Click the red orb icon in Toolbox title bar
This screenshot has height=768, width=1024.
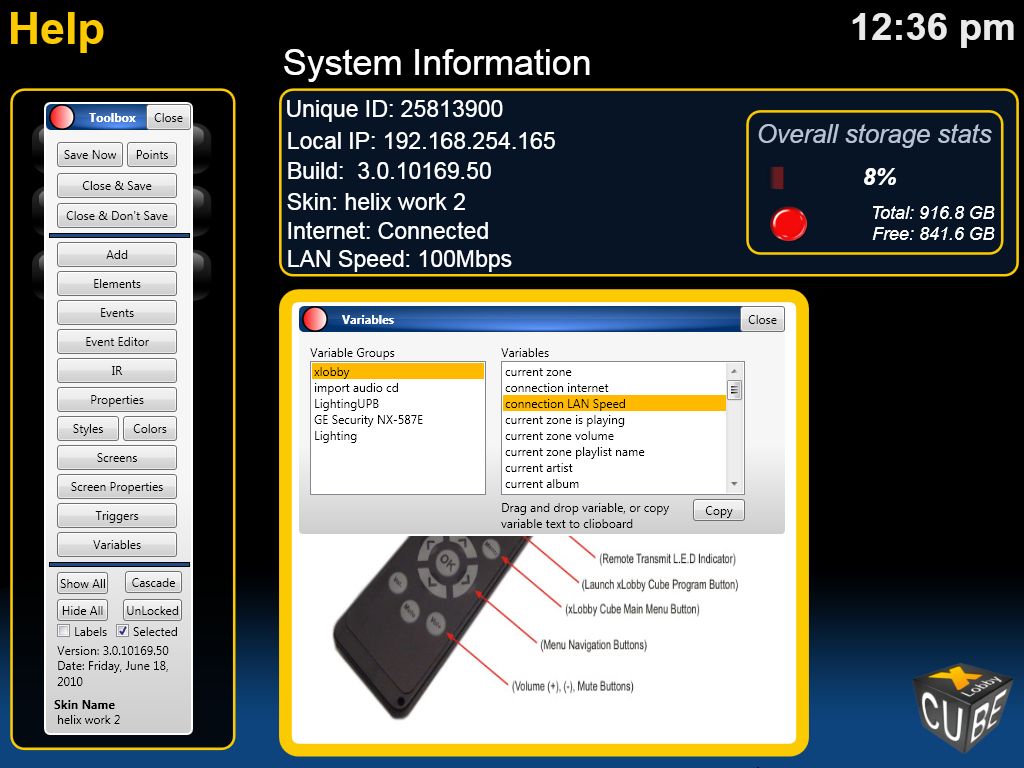62,118
